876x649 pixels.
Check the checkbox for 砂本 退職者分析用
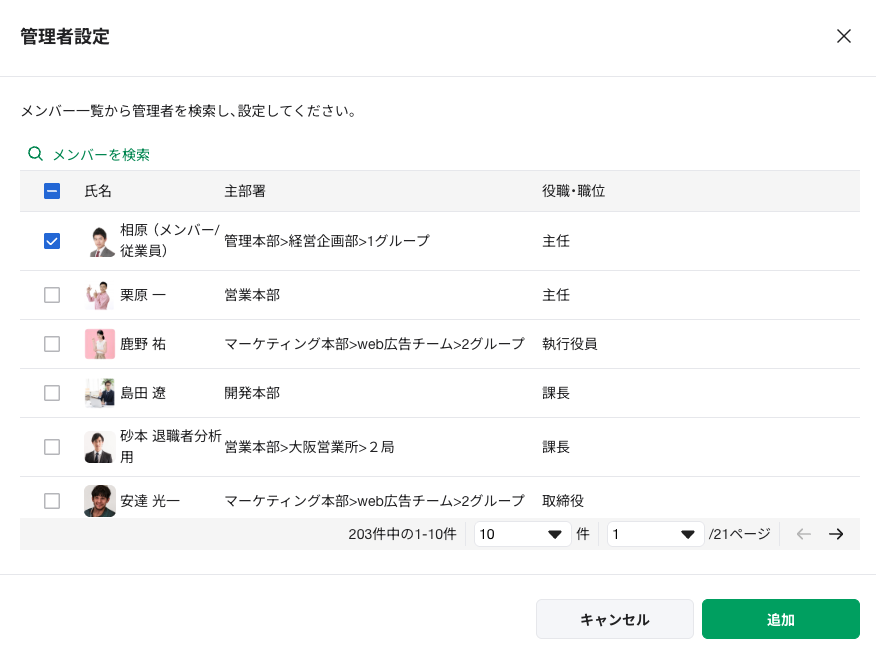point(51,447)
